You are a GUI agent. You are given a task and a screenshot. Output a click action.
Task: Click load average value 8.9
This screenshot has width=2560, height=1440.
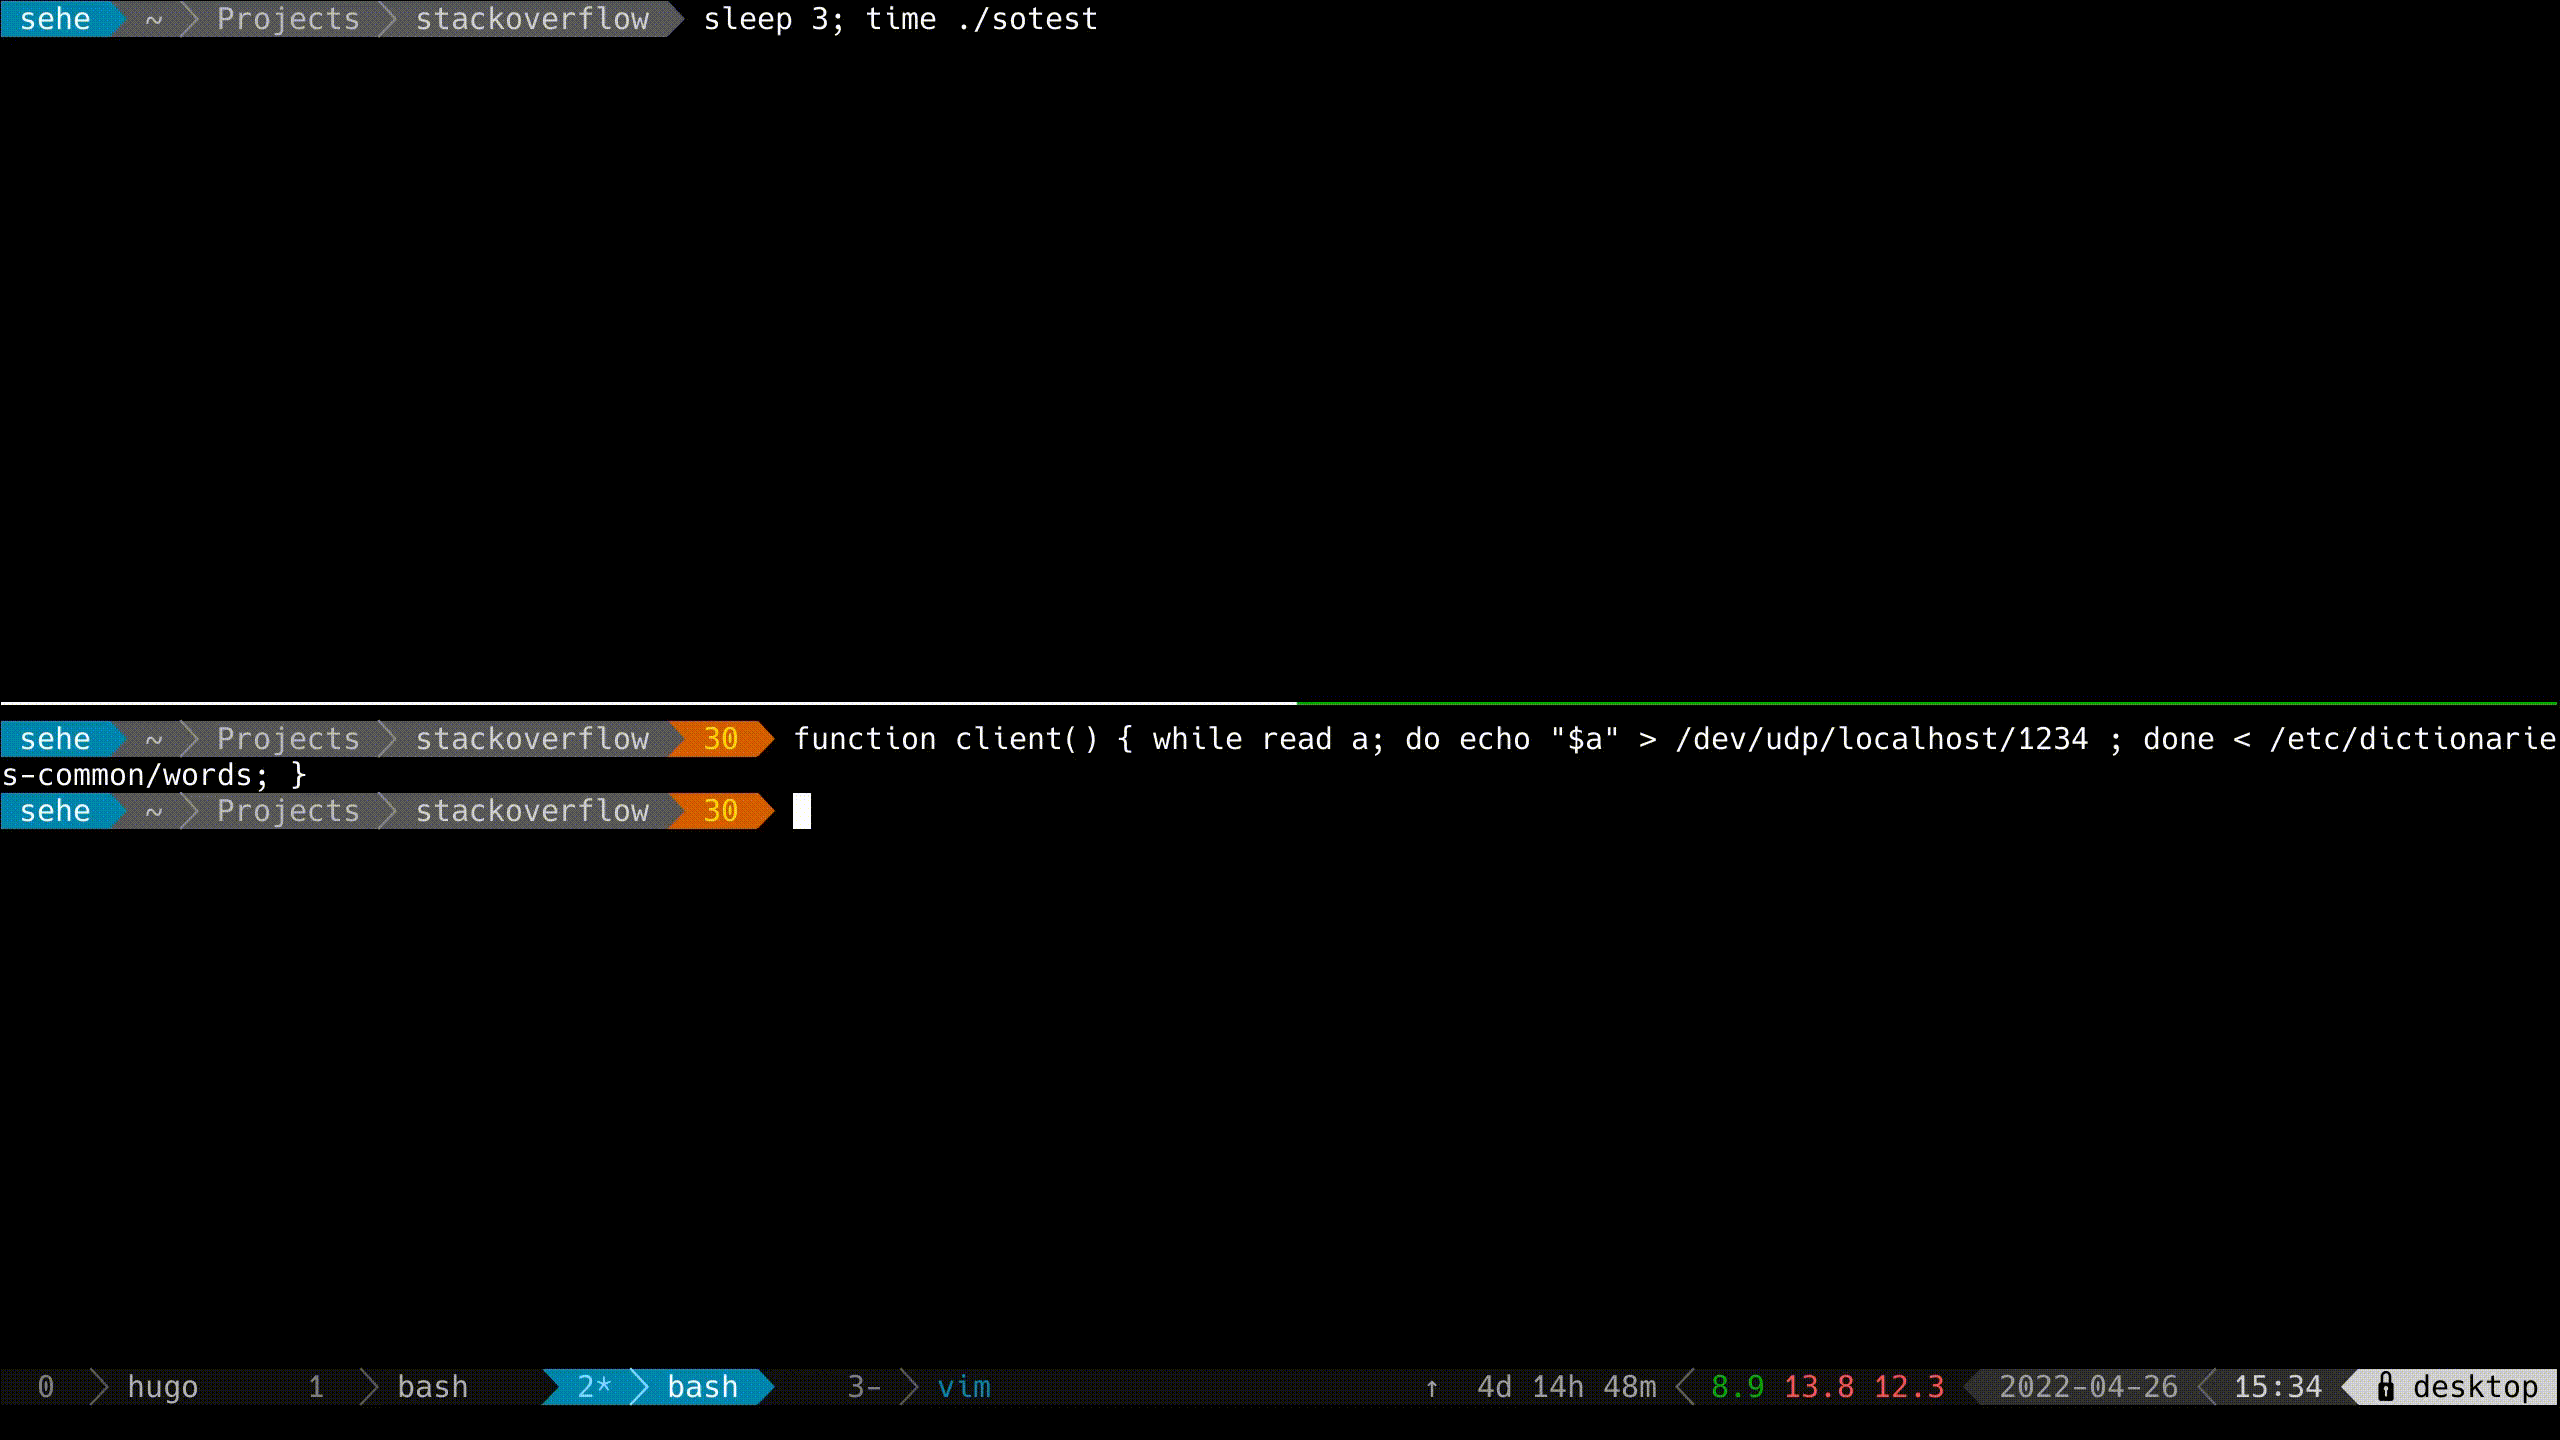tap(1738, 1387)
